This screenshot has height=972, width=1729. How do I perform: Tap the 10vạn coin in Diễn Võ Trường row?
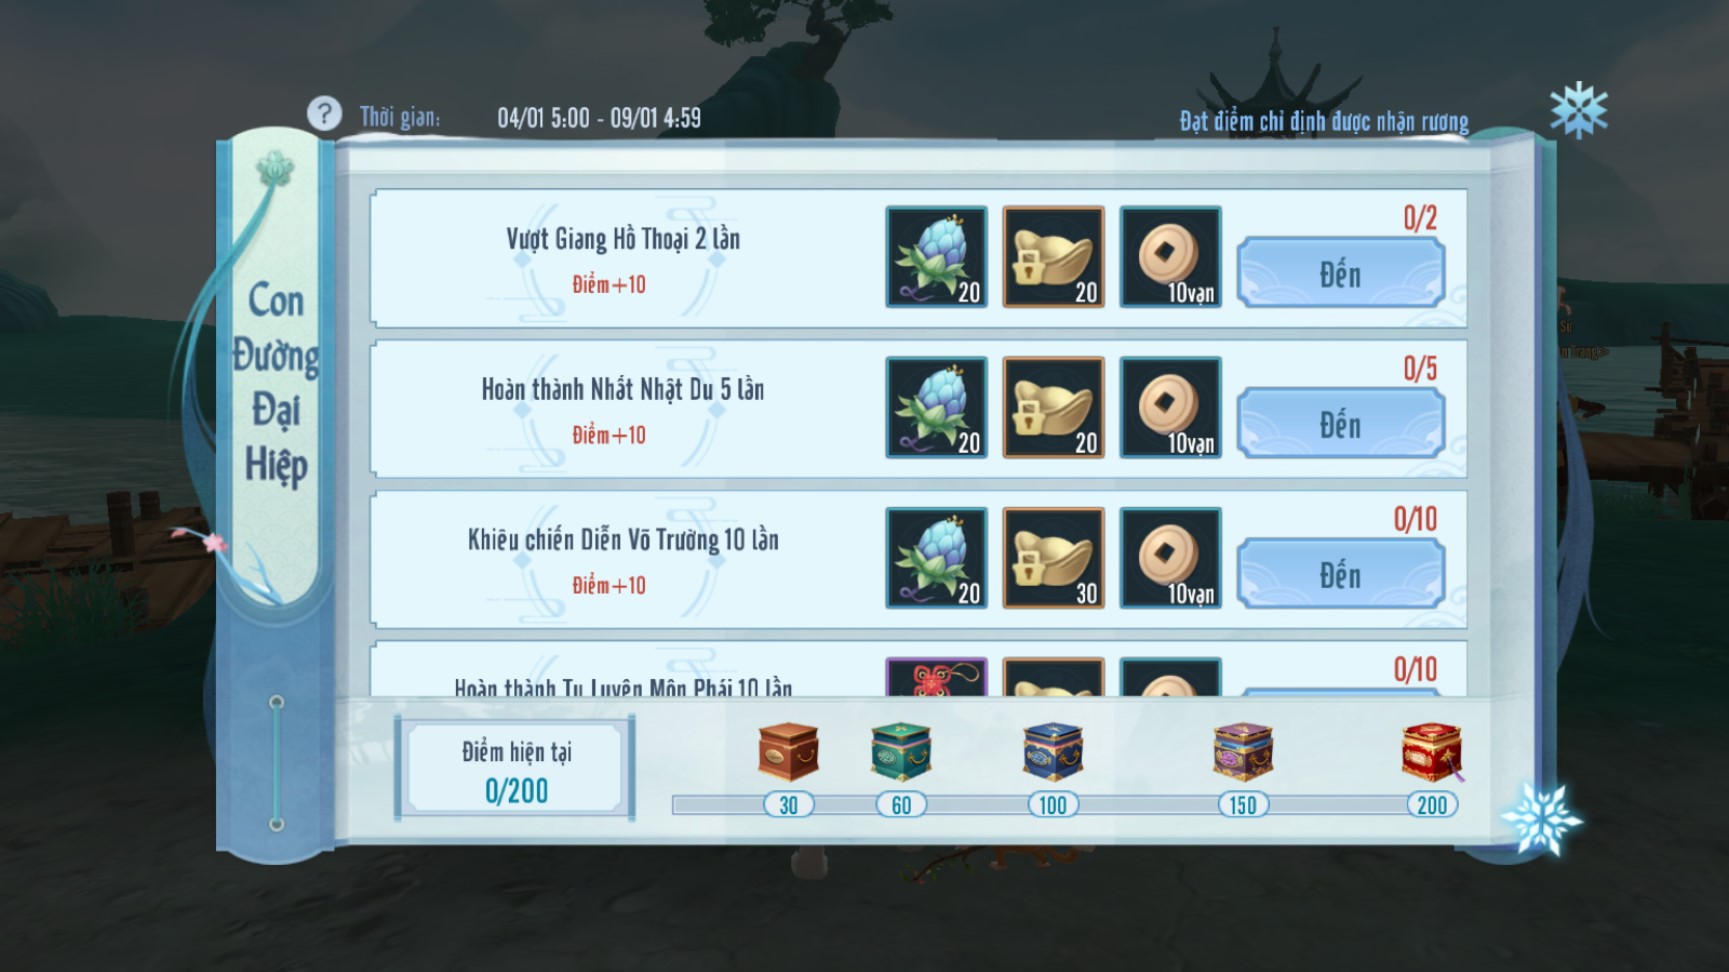click(x=1170, y=558)
